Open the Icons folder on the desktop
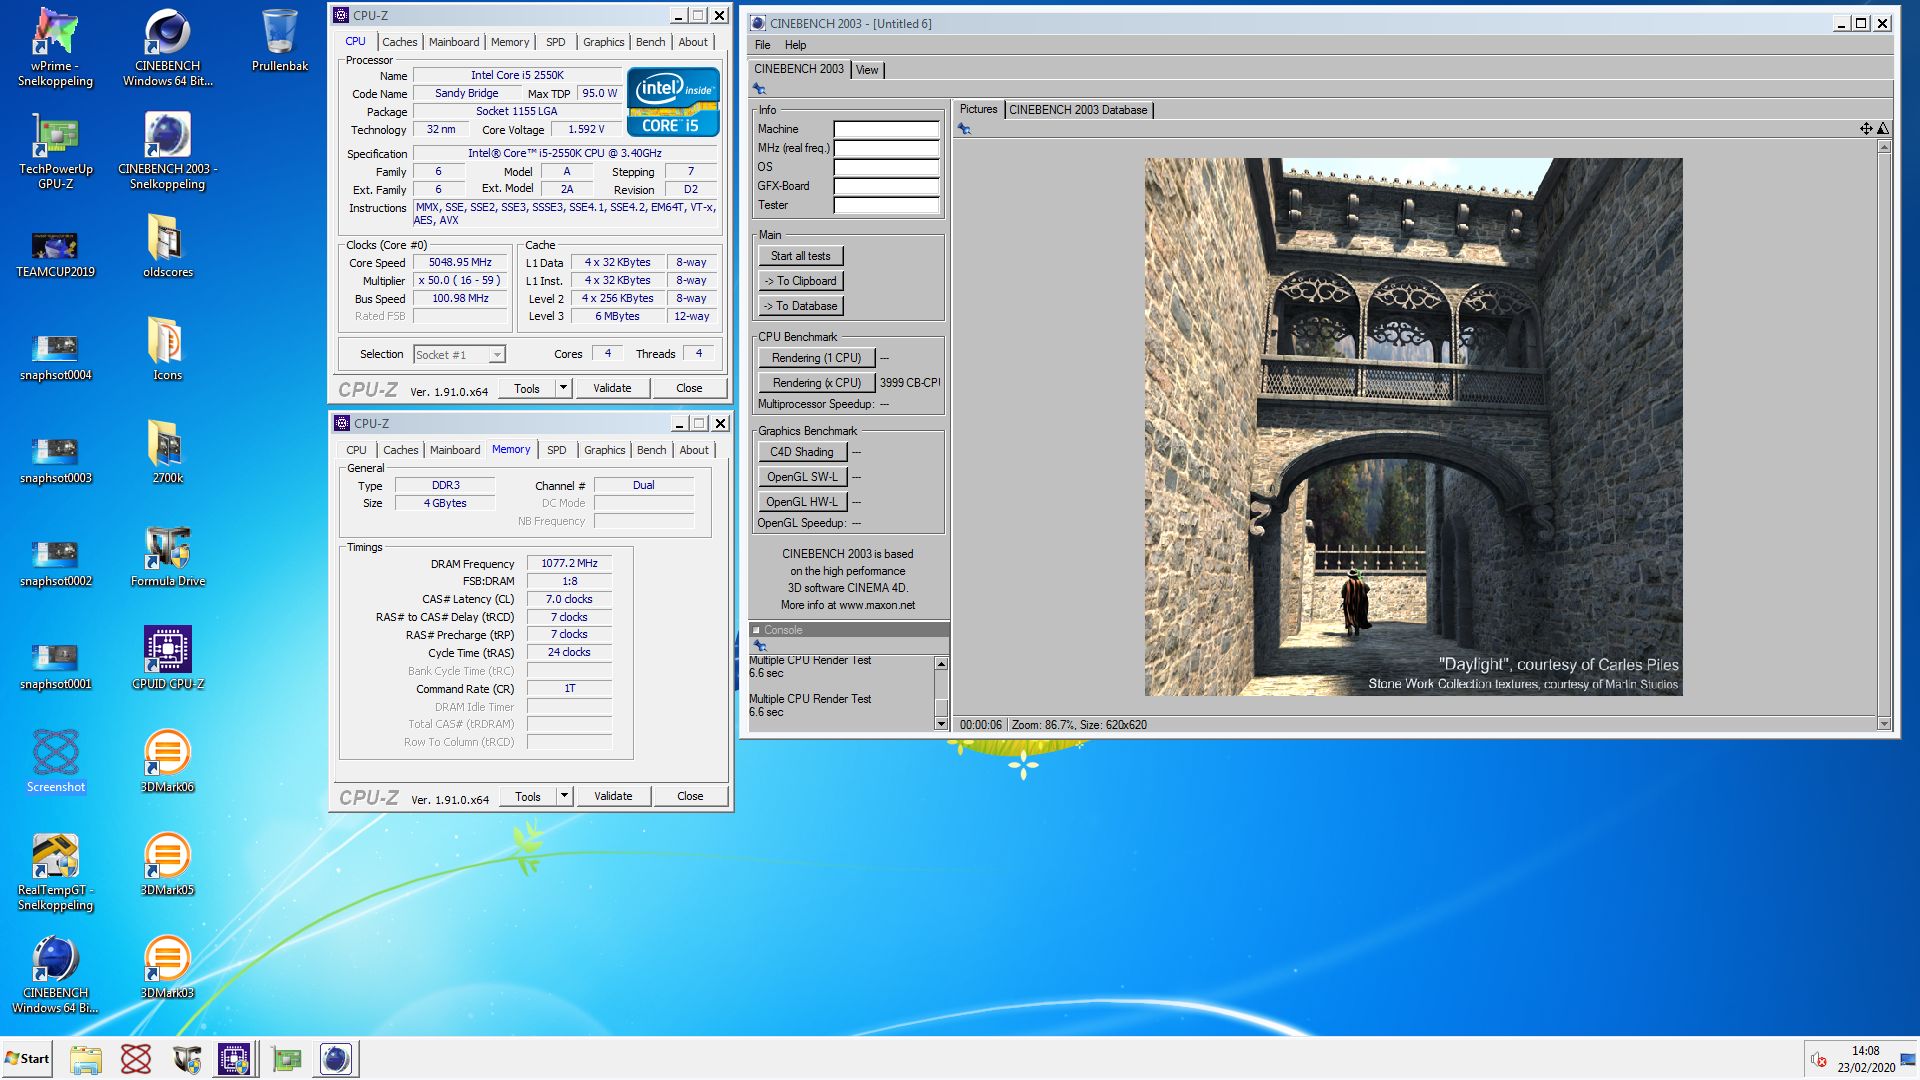1920x1080 pixels. (167, 349)
